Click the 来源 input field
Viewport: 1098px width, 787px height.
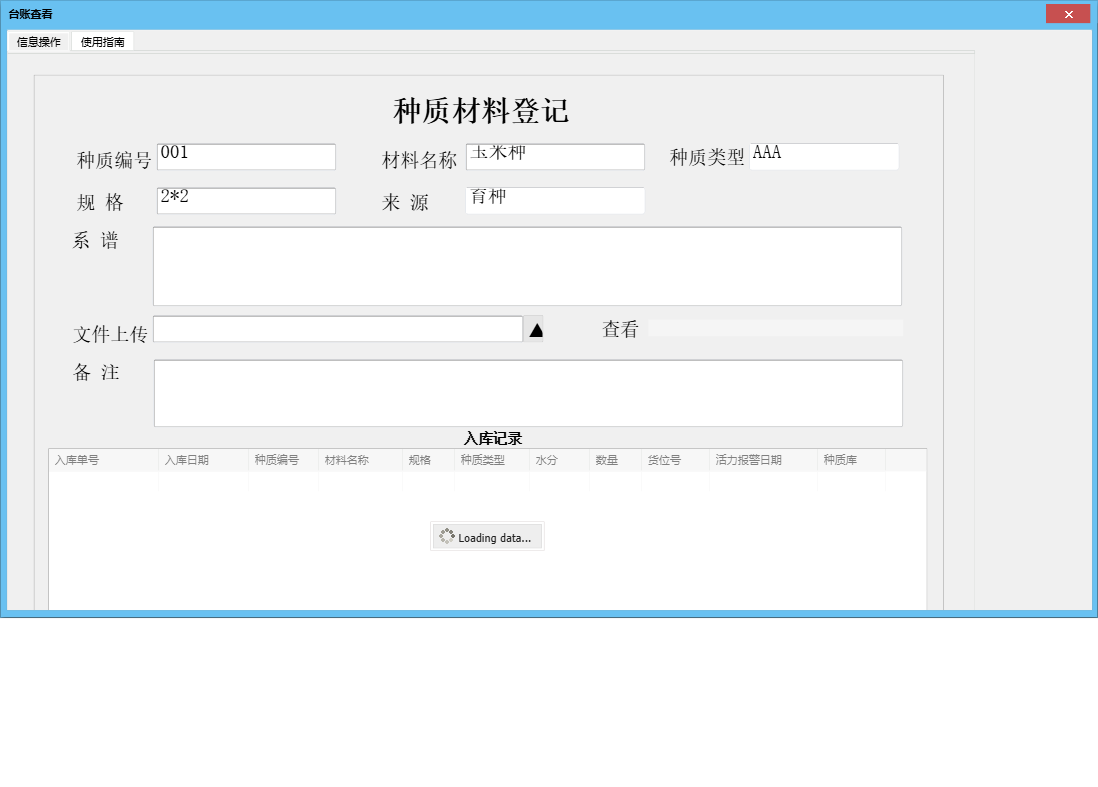[555, 201]
